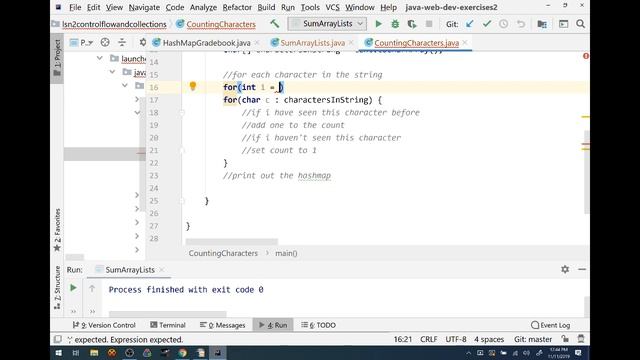Show Git history clock icon
Viewport: 640px width, 360px height.
[x=504, y=24]
